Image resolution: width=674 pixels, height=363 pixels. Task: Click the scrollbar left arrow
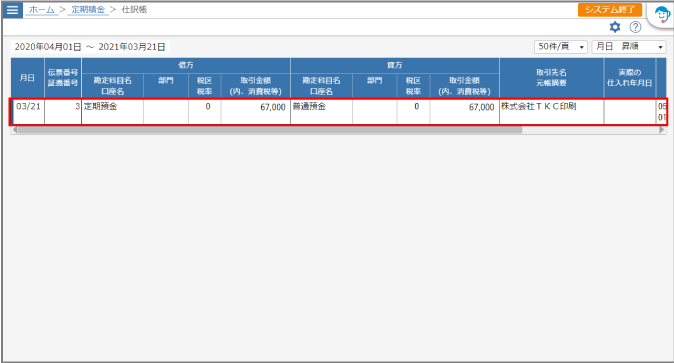(x=15, y=130)
